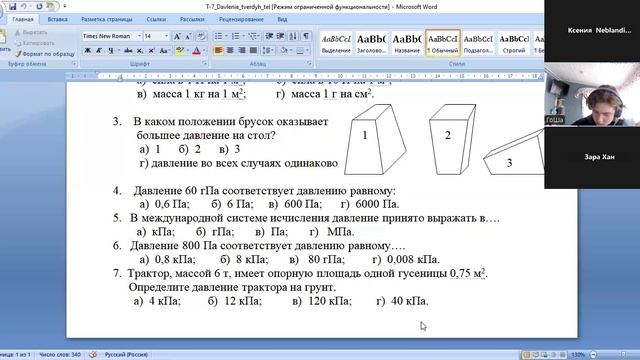Click word count Число слов: 340
Viewport: 640px width, 360px height.
click(x=60, y=354)
